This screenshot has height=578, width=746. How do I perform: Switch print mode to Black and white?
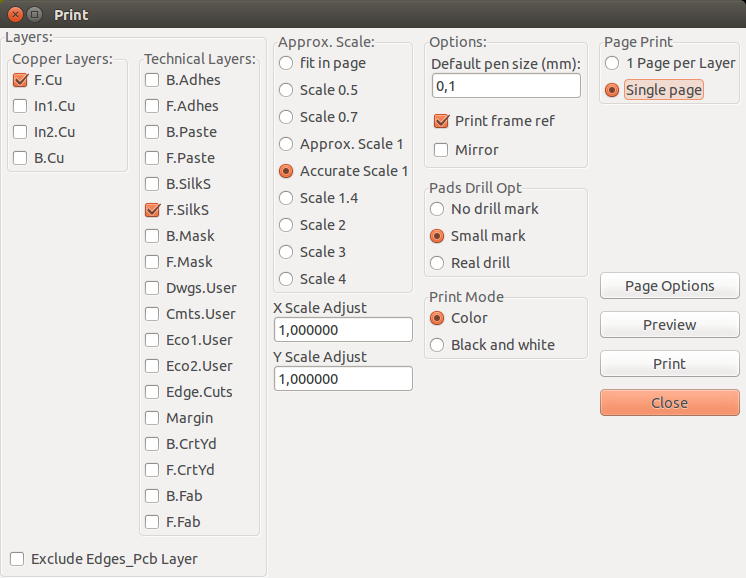coord(437,345)
